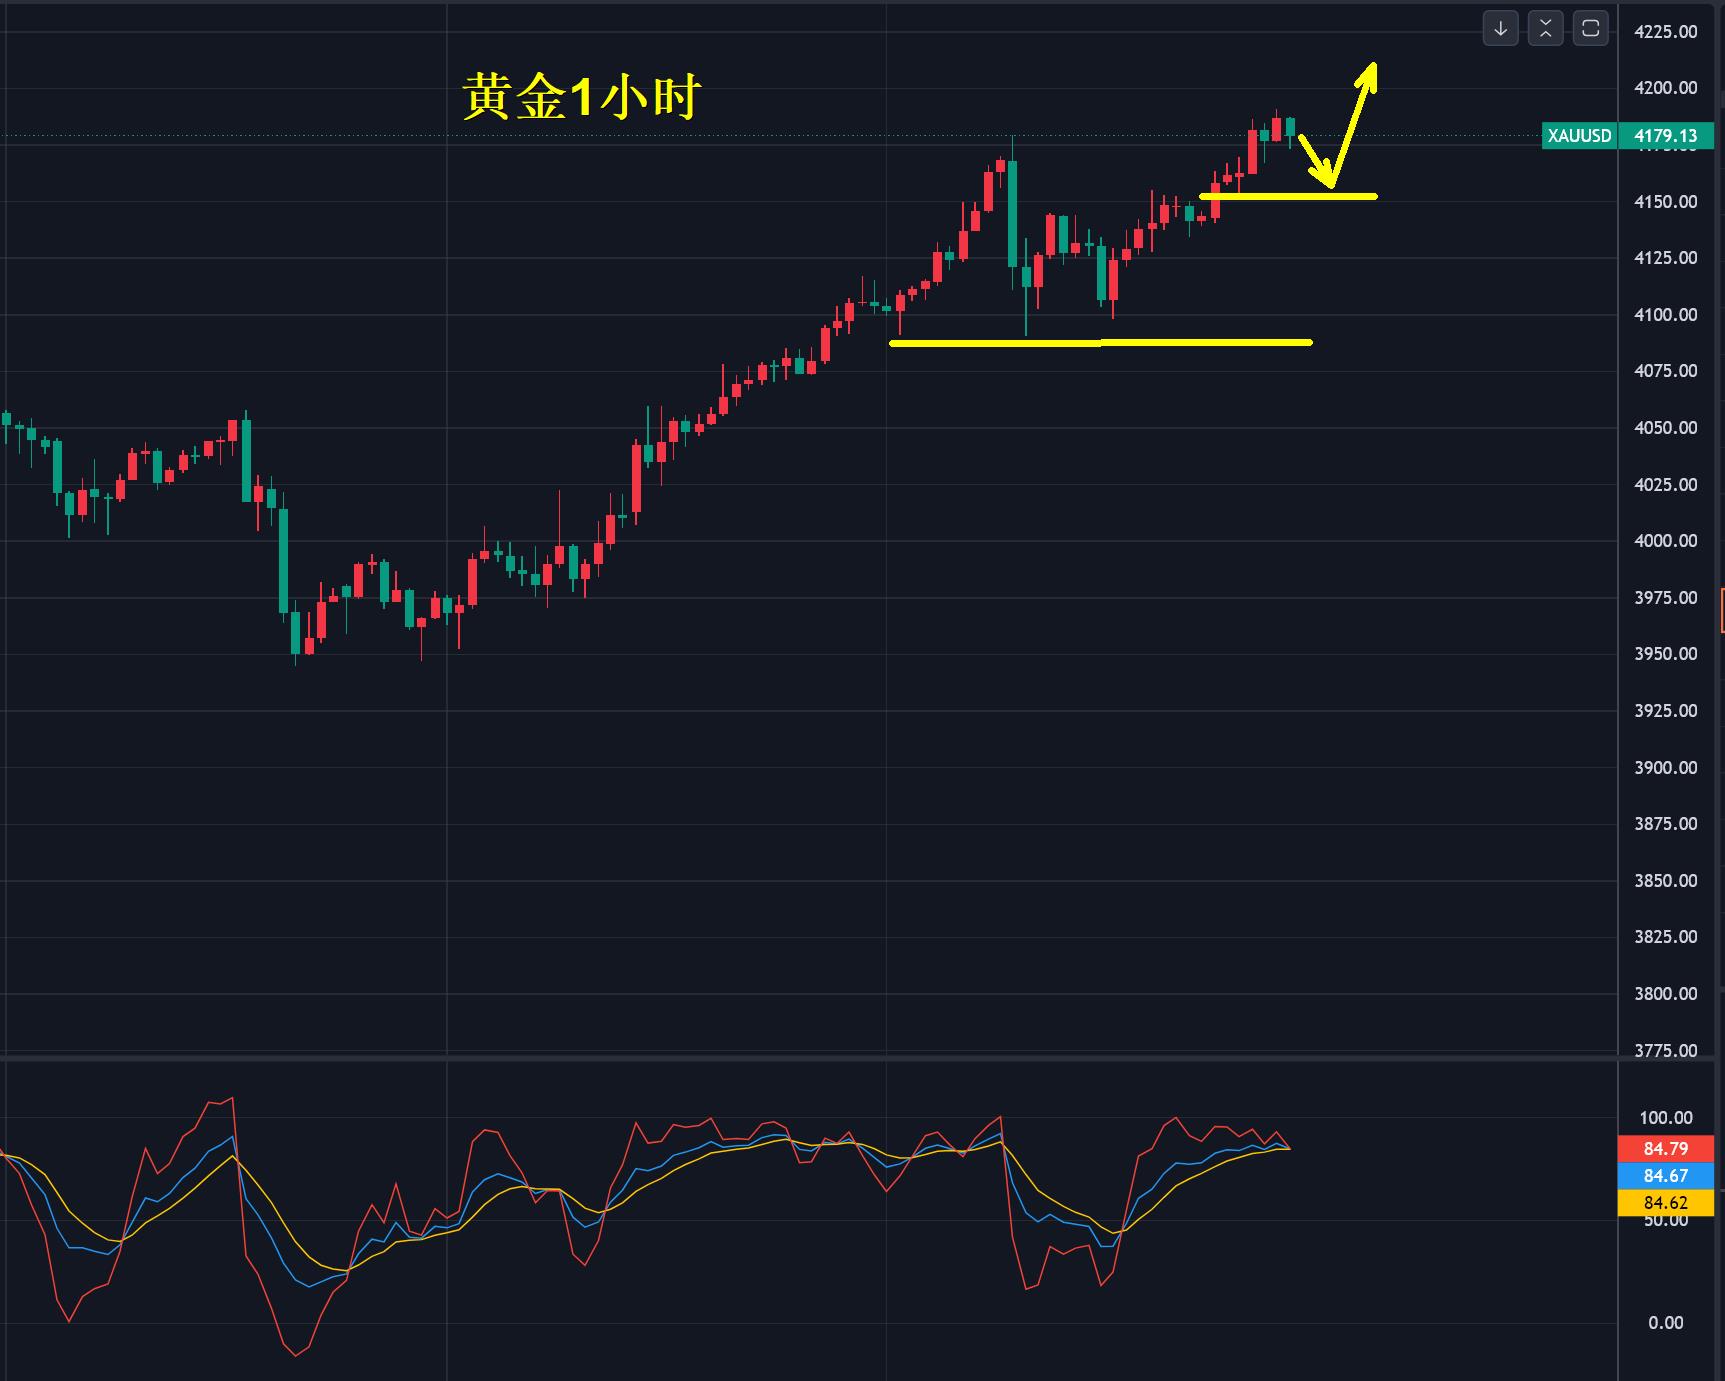
Task: Collapse the main chart pane
Action: (x=1545, y=29)
